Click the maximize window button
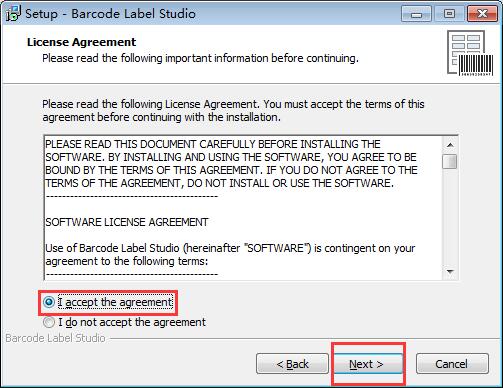503x388 pixels. click(449, 14)
